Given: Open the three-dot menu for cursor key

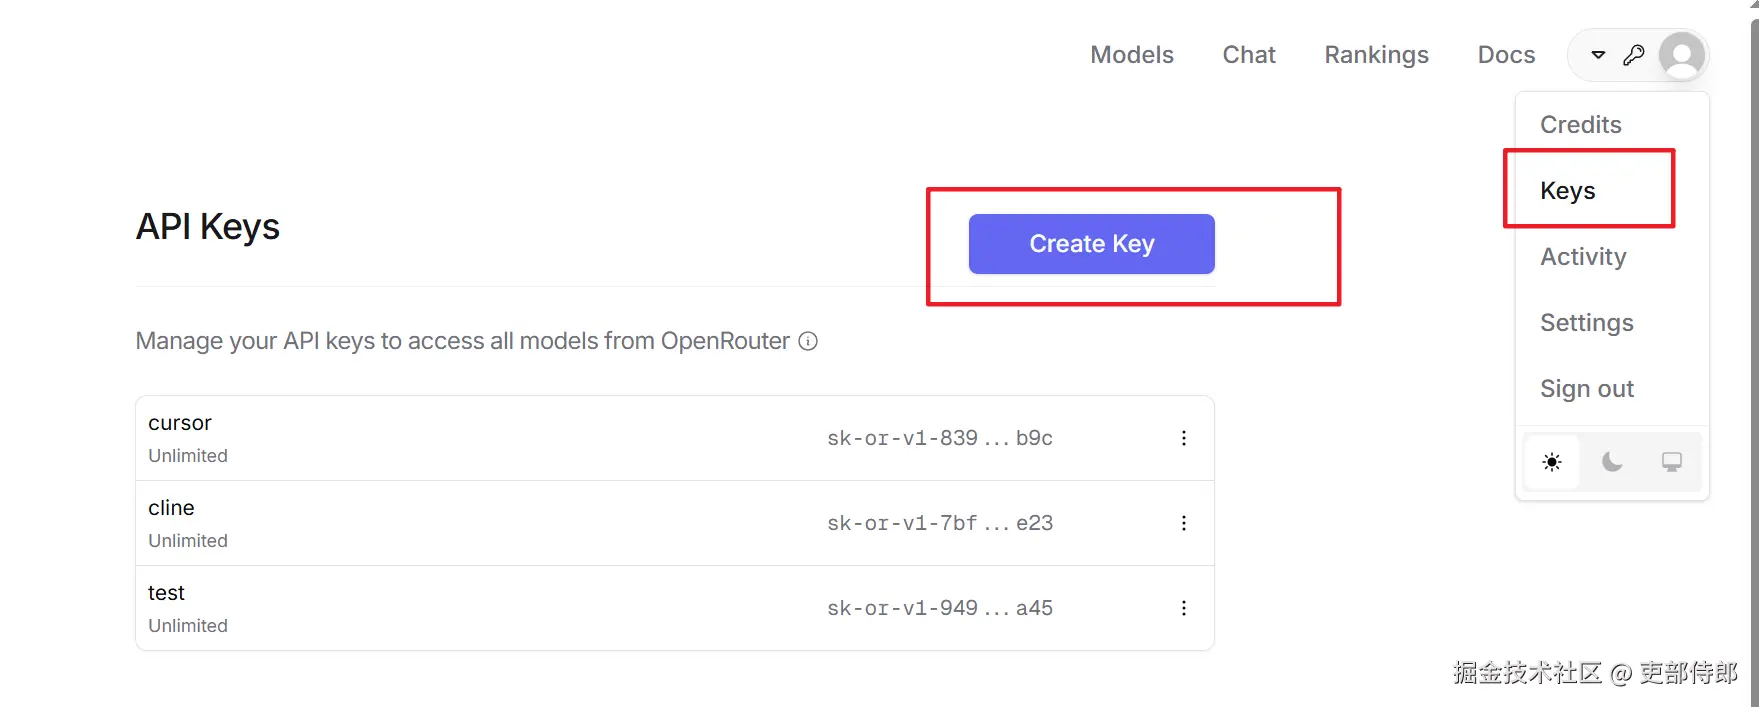Looking at the screenshot, I should tap(1184, 438).
